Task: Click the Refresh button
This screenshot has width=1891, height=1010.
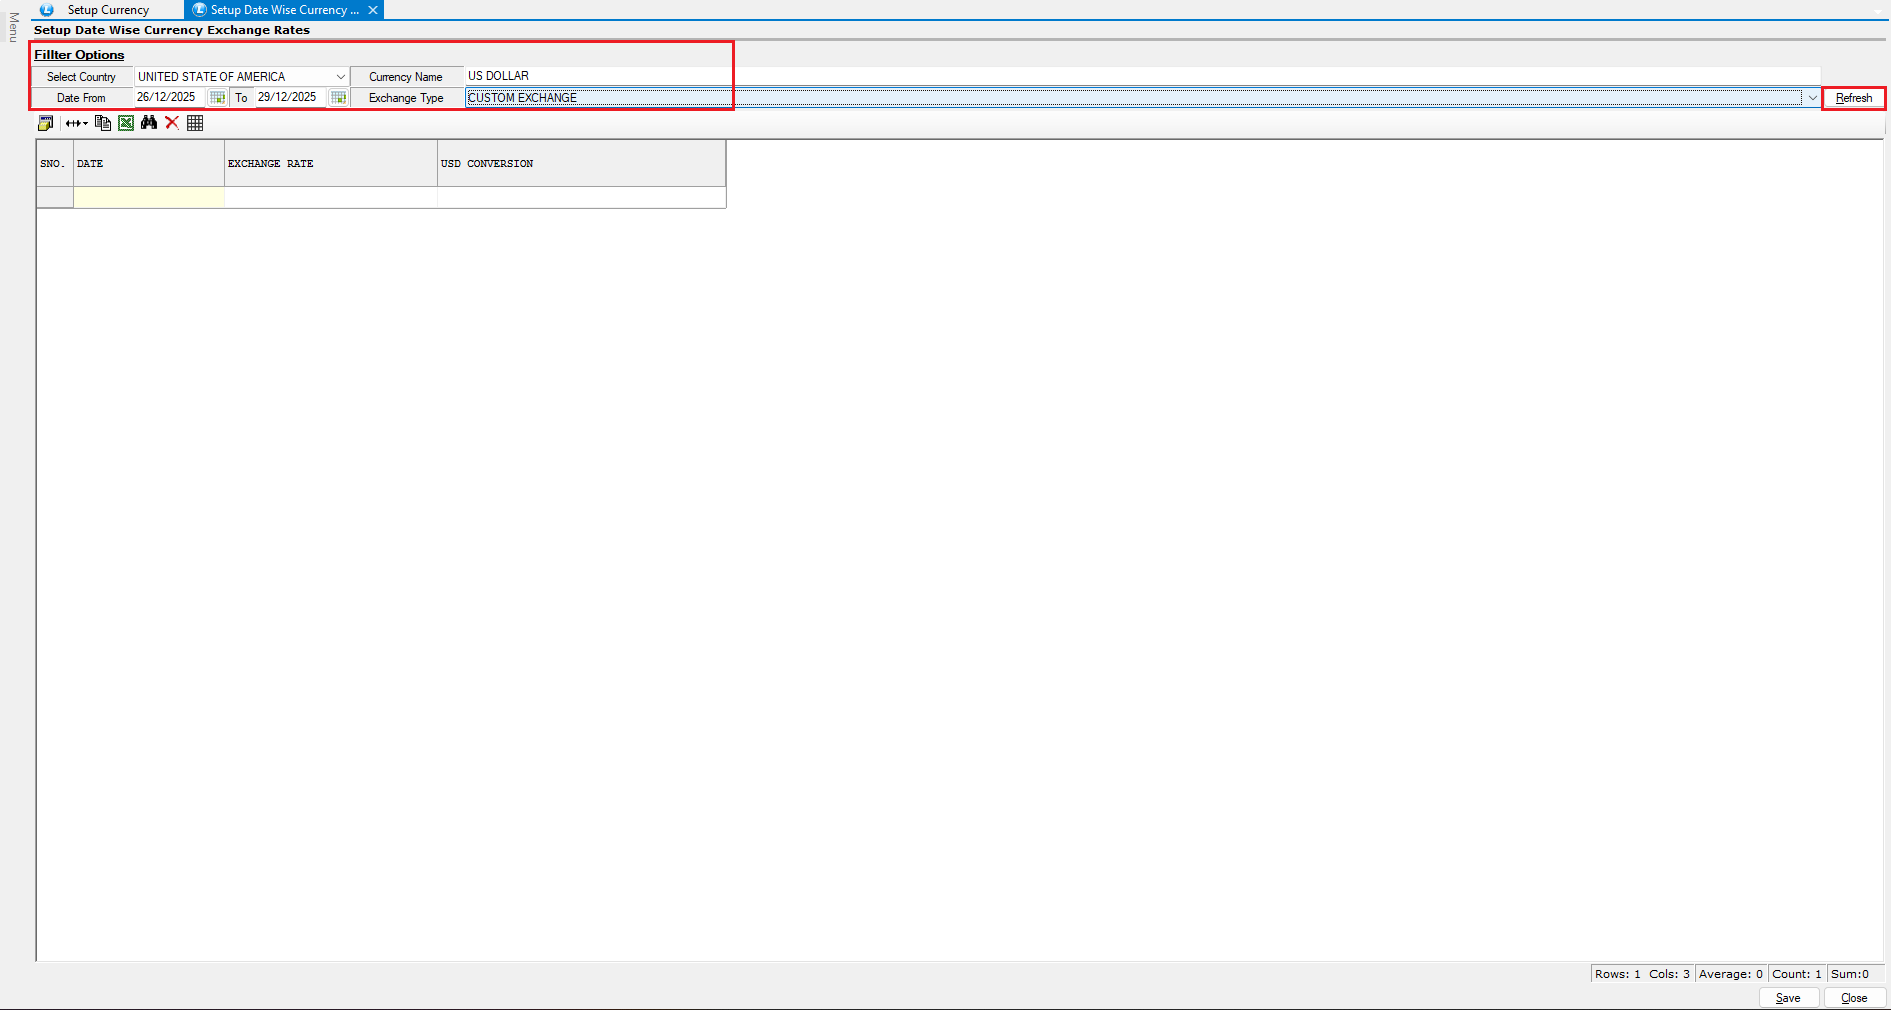Action: click(x=1853, y=98)
